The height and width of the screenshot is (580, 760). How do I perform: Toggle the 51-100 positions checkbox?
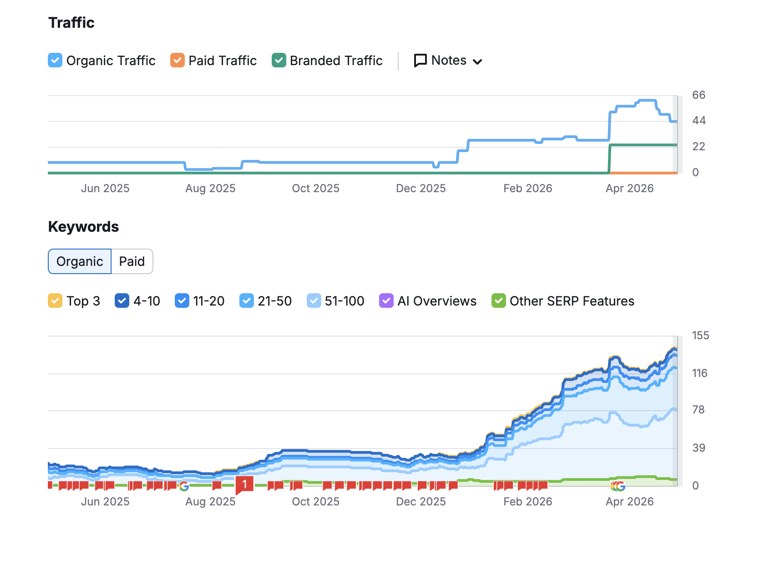(x=314, y=301)
